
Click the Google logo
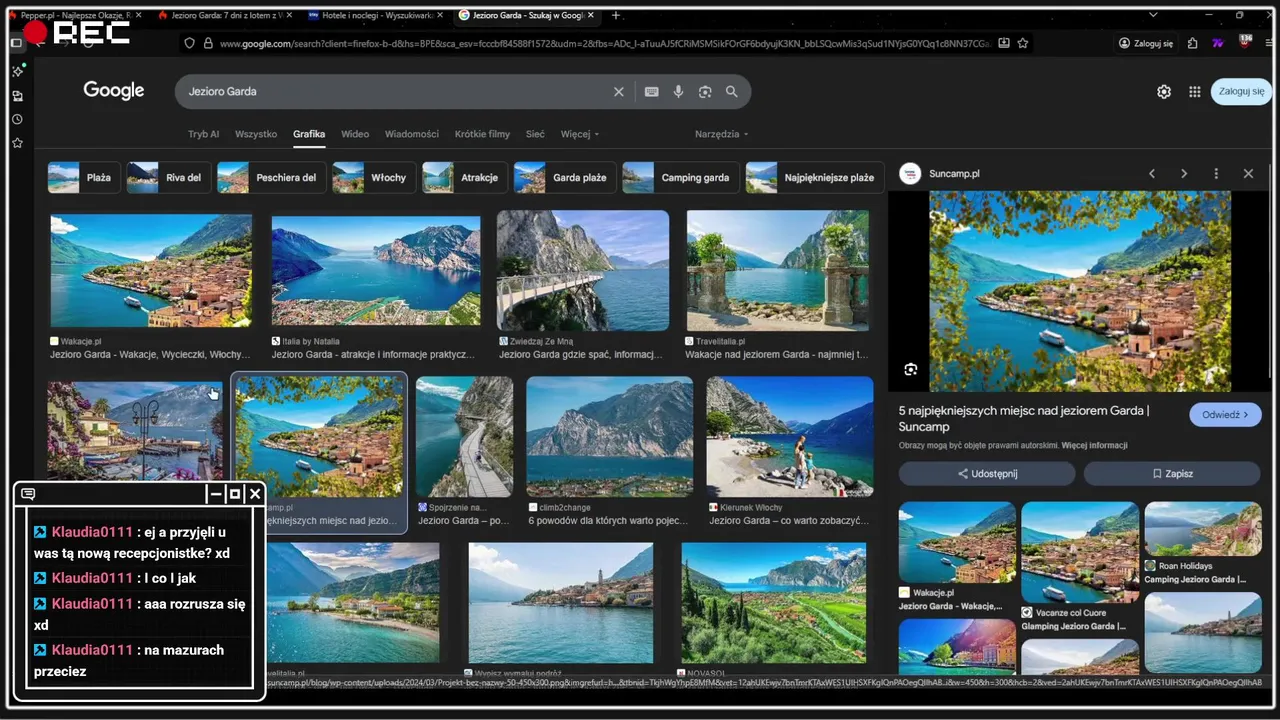tap(114, 91)
